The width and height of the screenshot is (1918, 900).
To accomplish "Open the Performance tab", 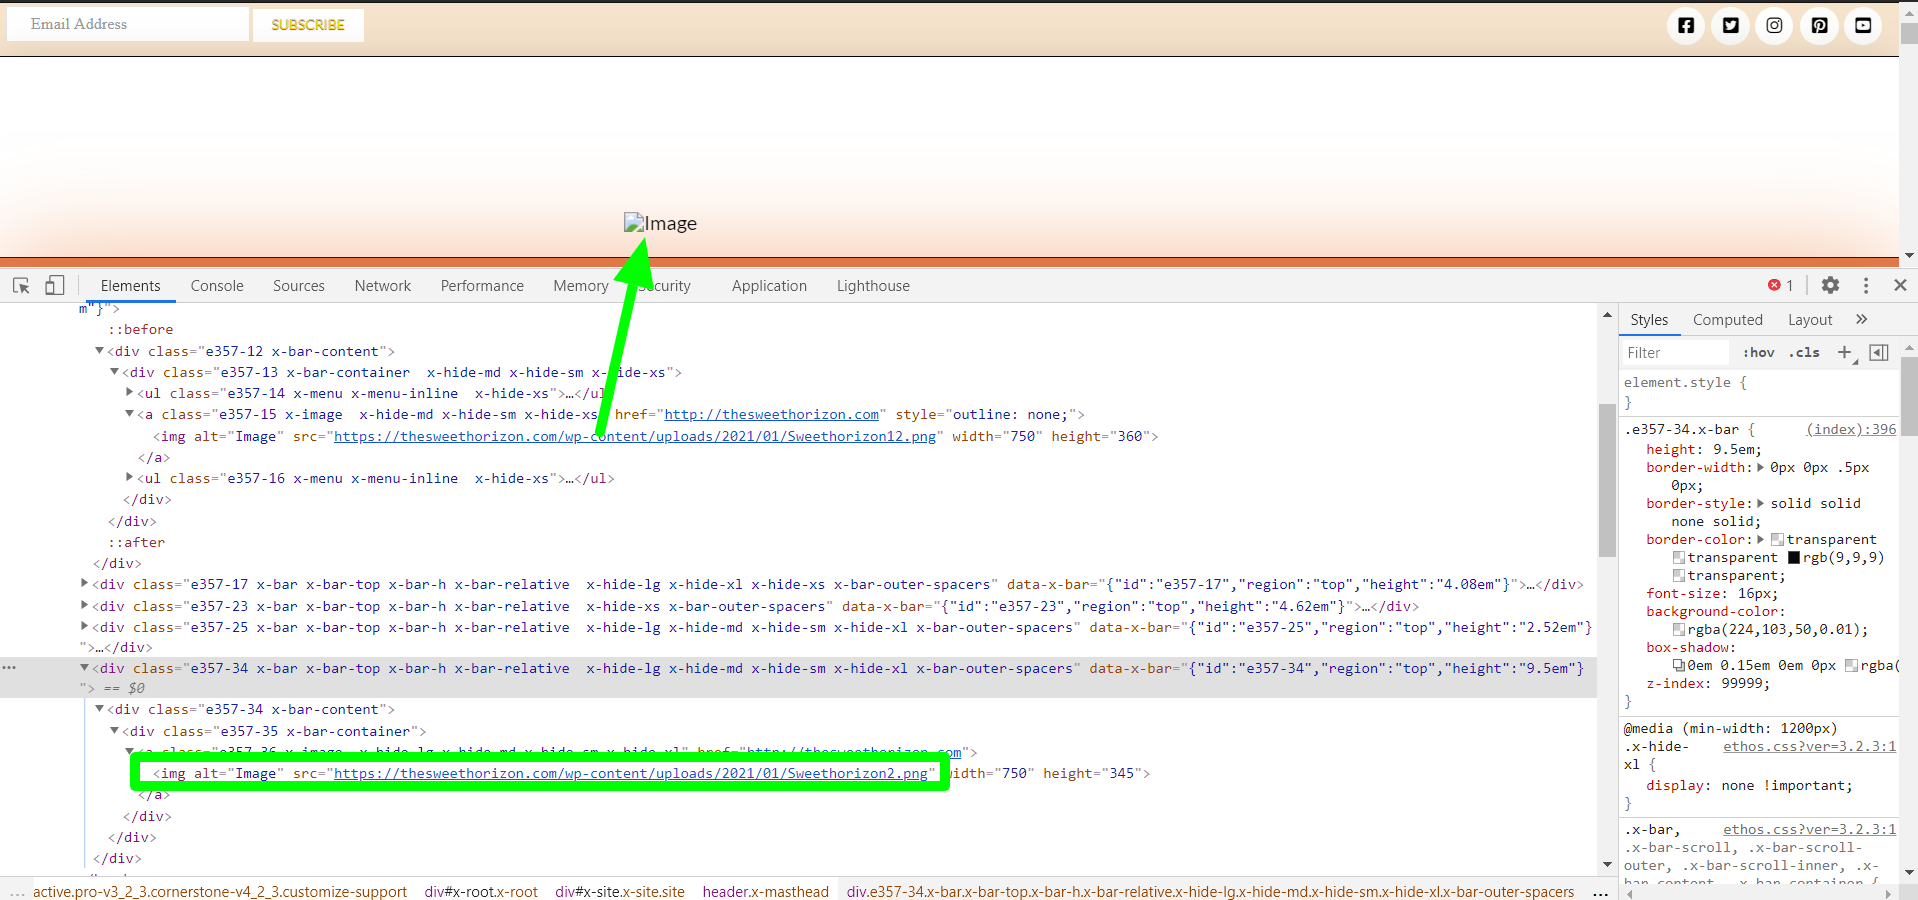I will 482,286.
